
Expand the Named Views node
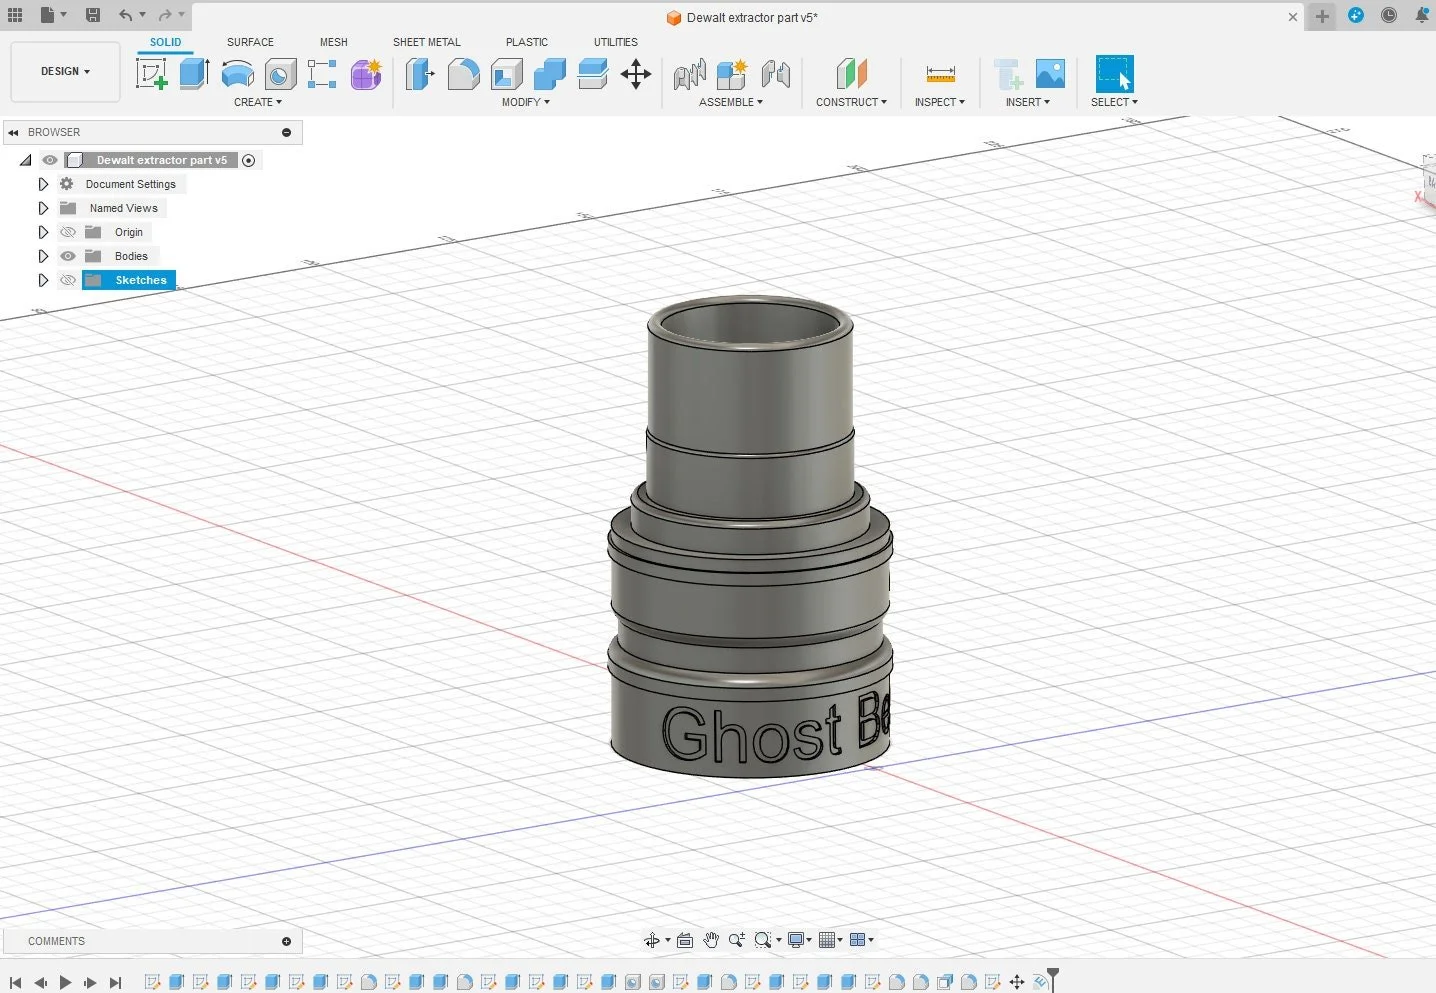tap(43, 208)
